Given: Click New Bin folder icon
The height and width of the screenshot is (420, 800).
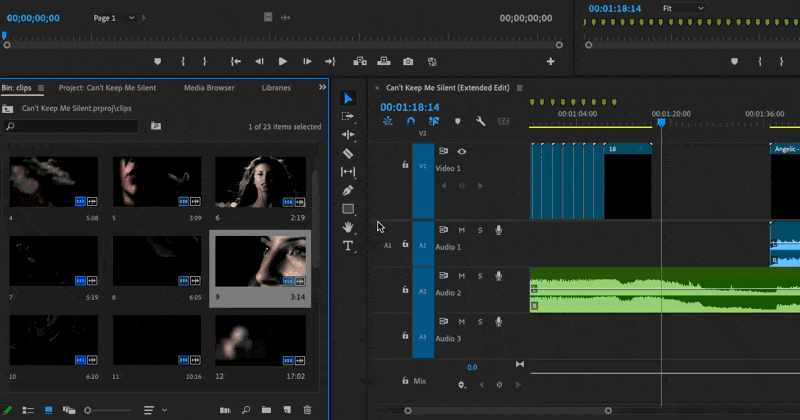Looking at the screenshot, I should [x=266, y=410].
